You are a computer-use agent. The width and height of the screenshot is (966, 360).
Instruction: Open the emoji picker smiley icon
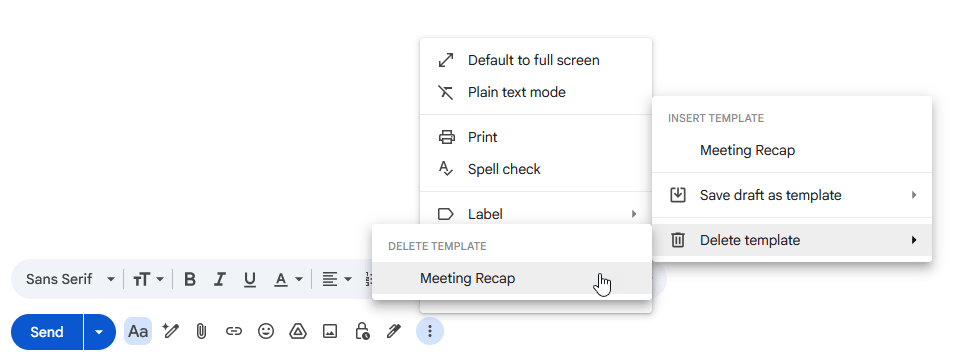click(266, 332)
